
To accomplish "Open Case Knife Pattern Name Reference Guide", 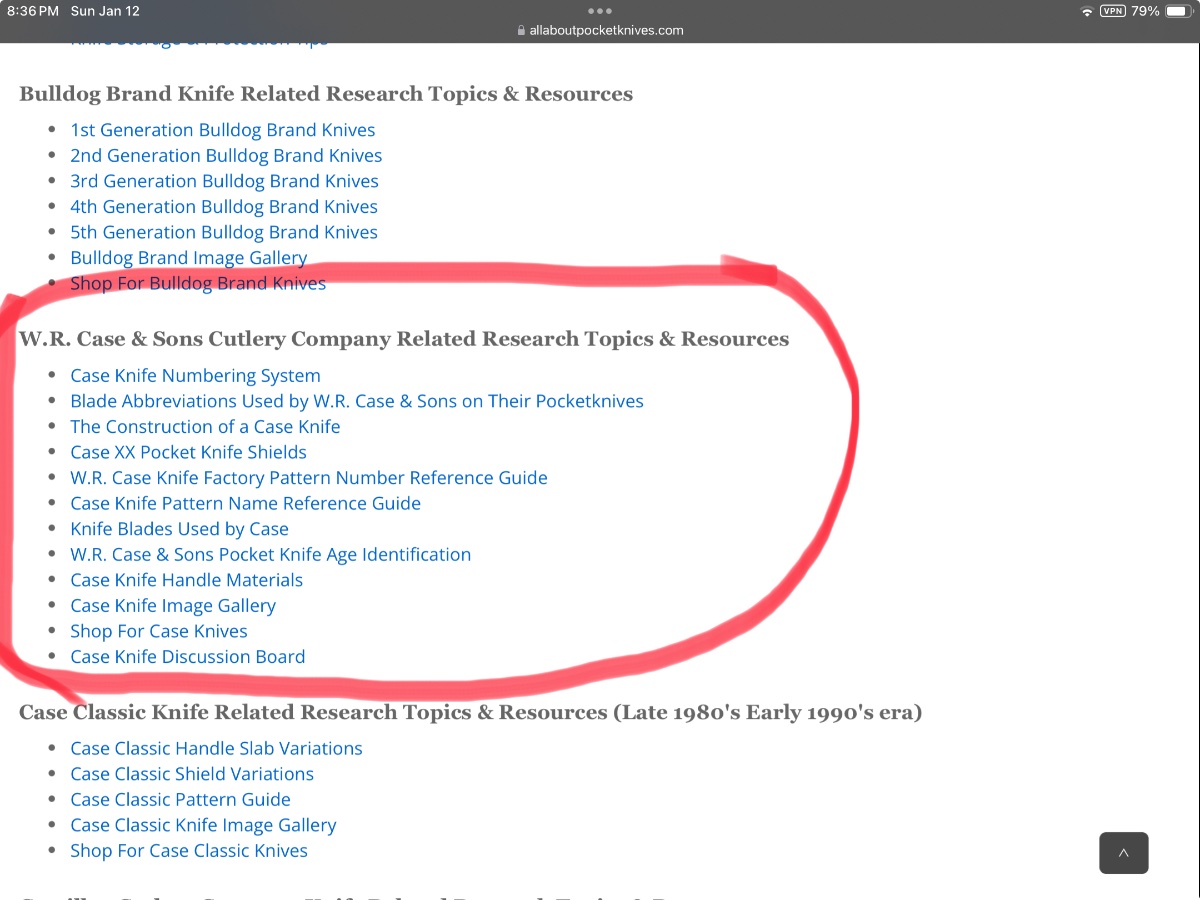I will [245, 503].
